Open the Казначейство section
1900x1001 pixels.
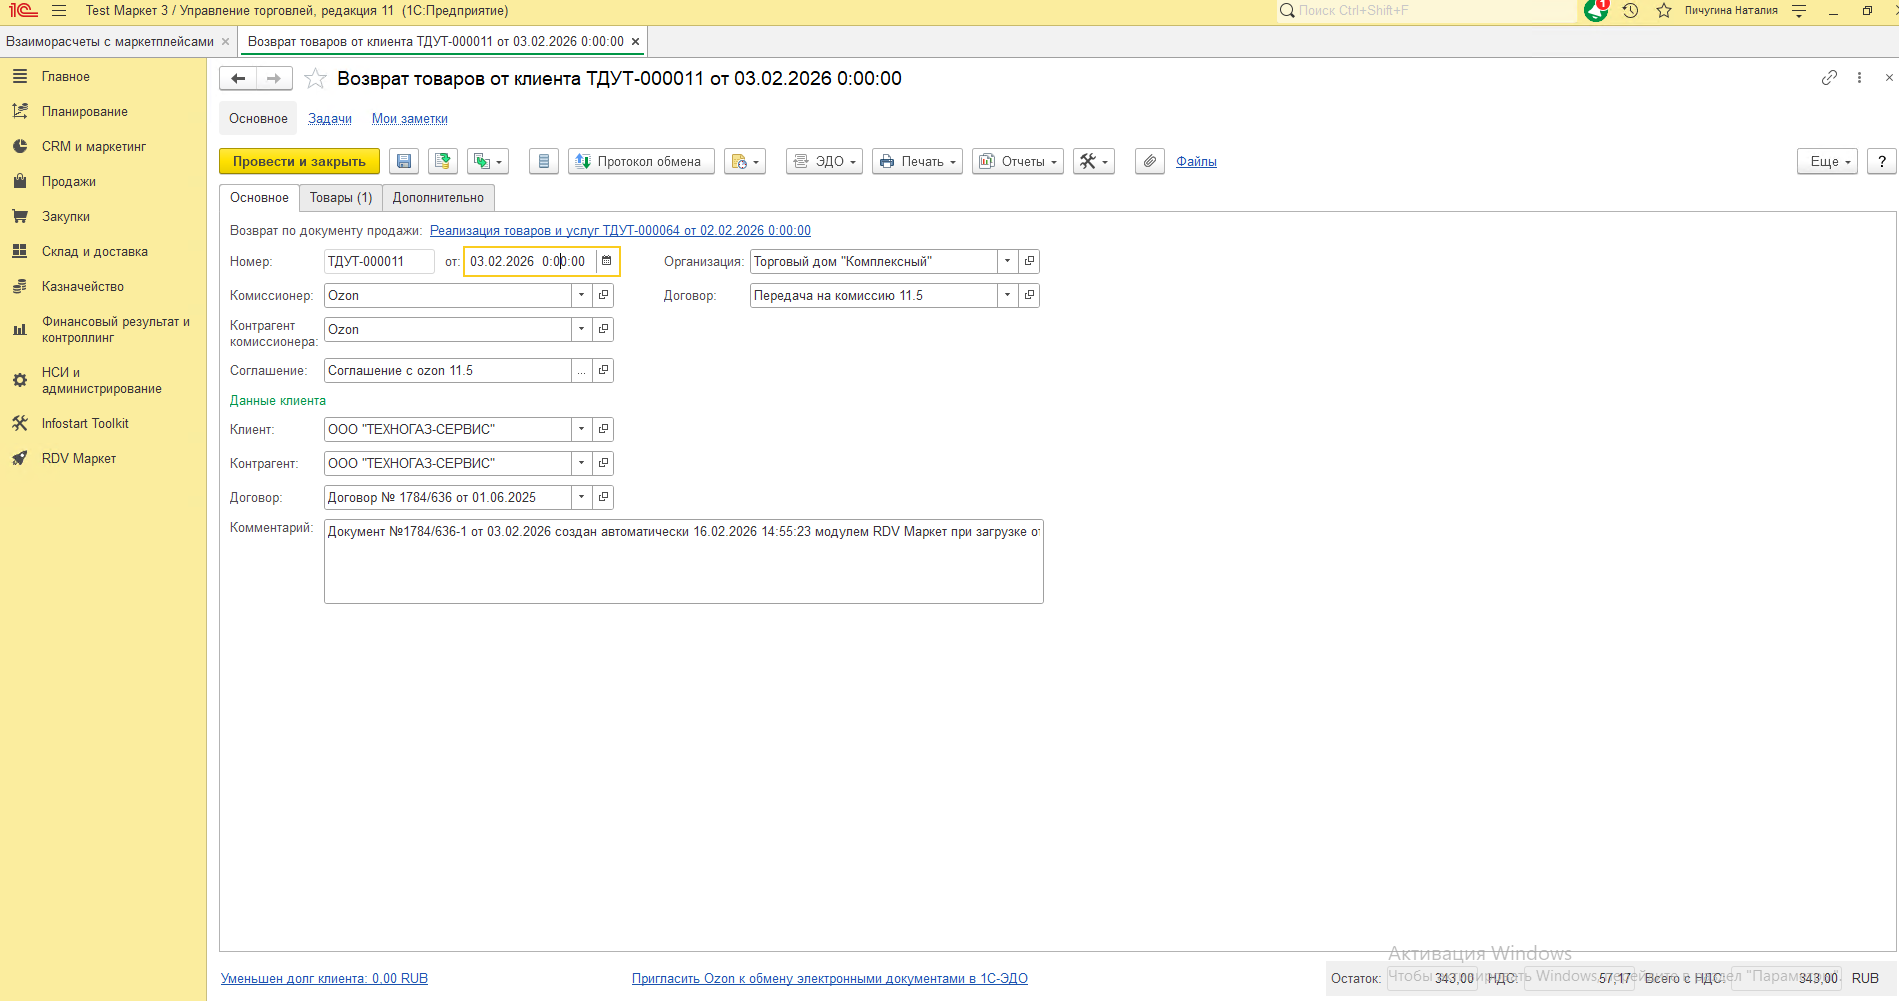tap(83, 287)
